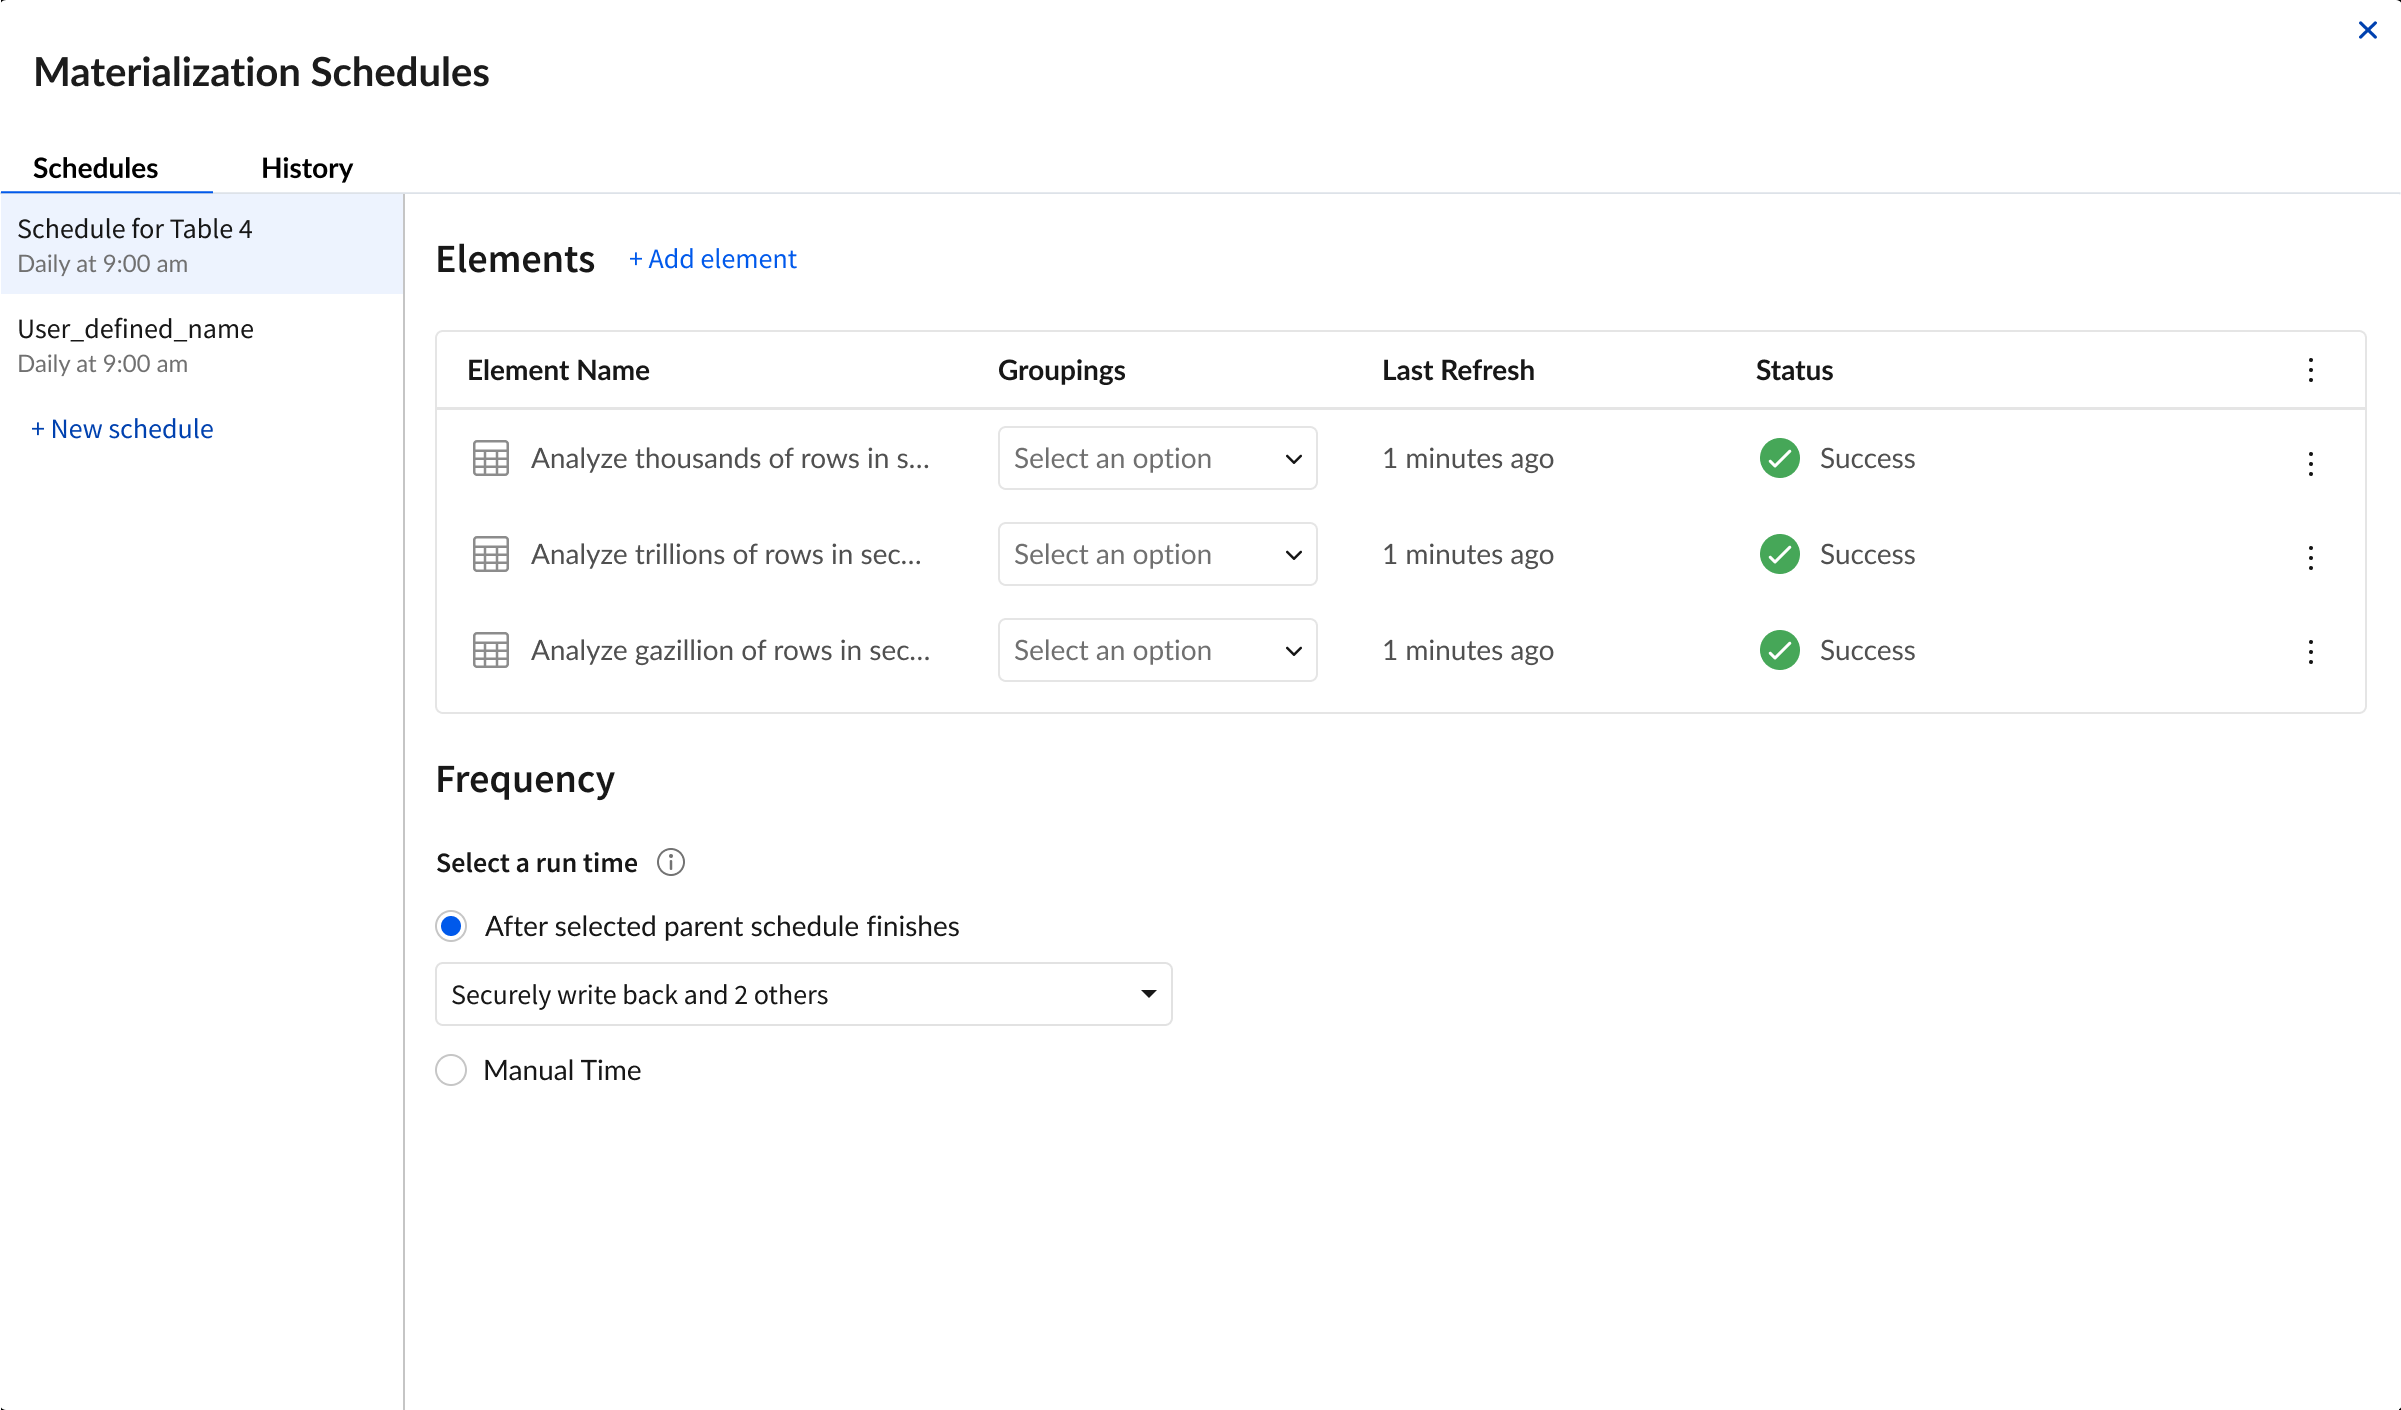This screenshot has width=2401, height=1410.
Task: Click the table icon for Analyze trillions row
Action: 490,554
